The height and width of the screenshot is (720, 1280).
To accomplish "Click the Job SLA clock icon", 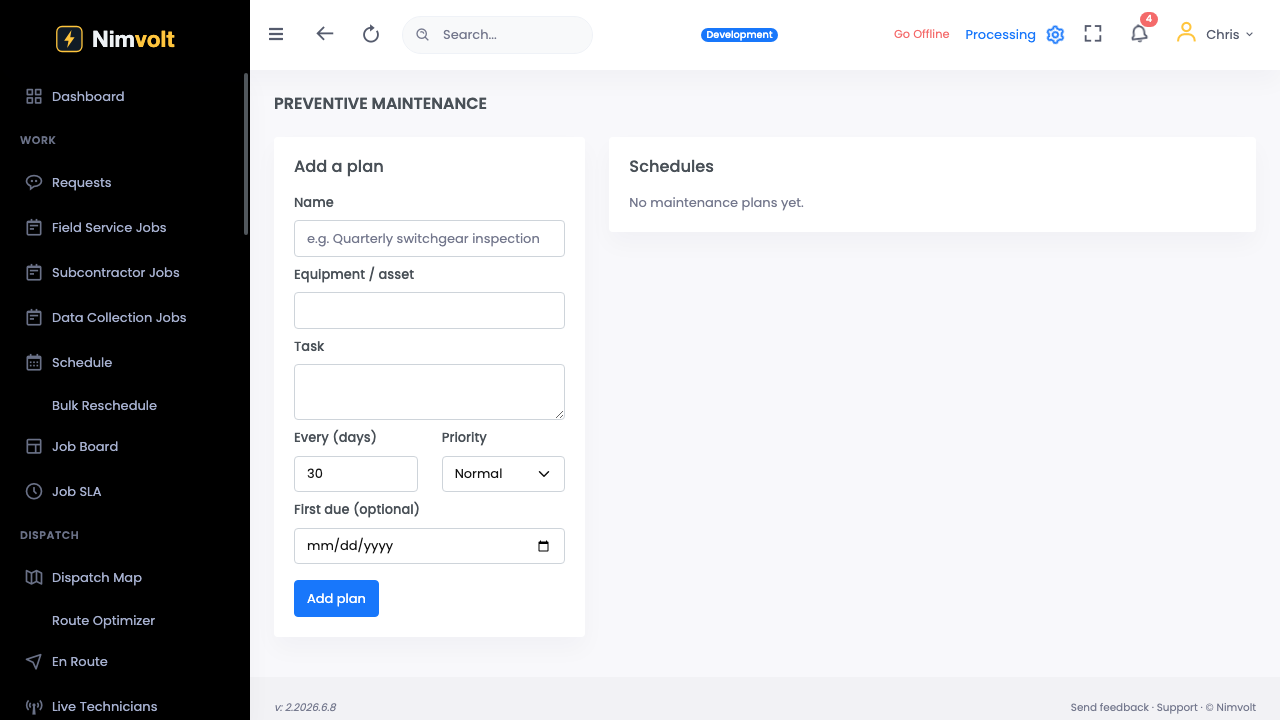I will (34, 491).
